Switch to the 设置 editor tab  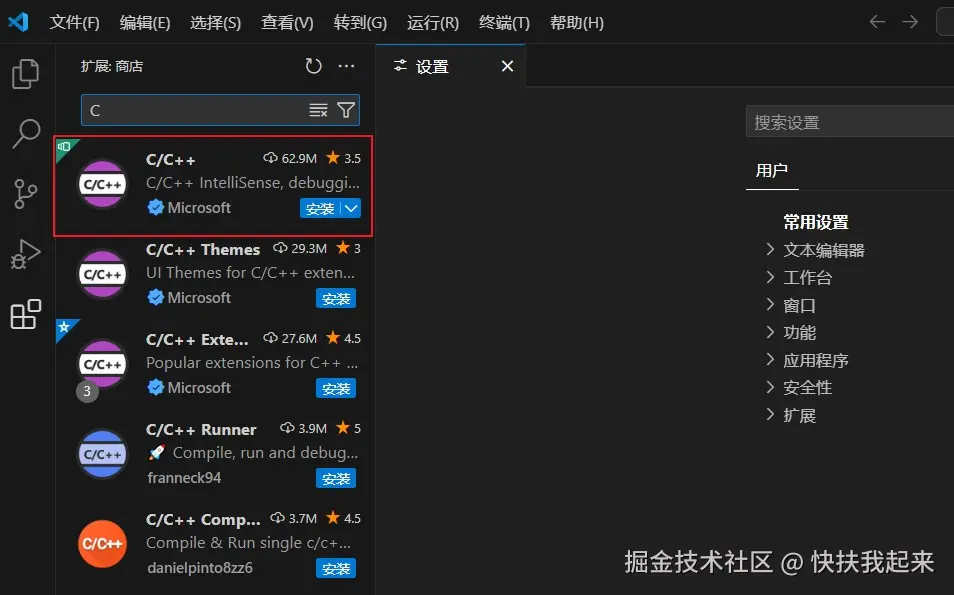pos(450,66)
